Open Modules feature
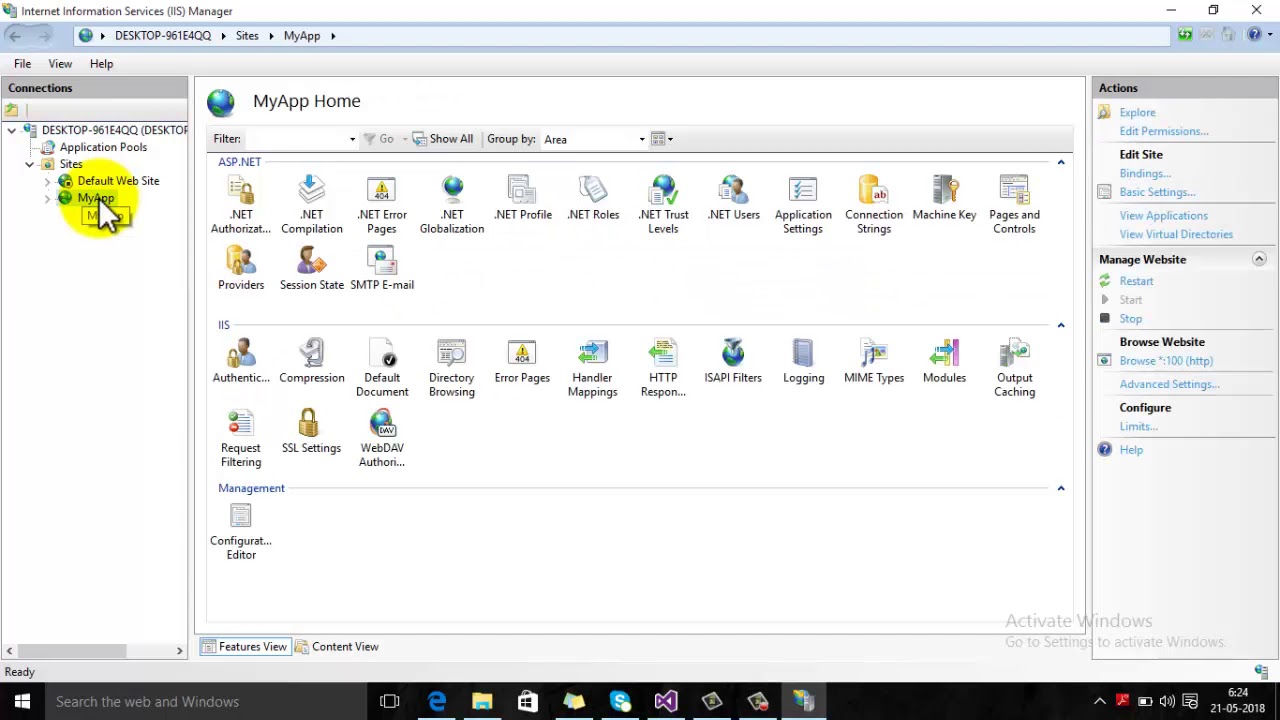 click(944, 362)
